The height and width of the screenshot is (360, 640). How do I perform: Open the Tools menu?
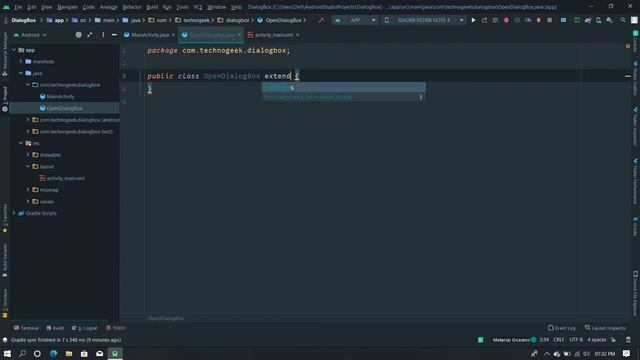pos(182,7)
